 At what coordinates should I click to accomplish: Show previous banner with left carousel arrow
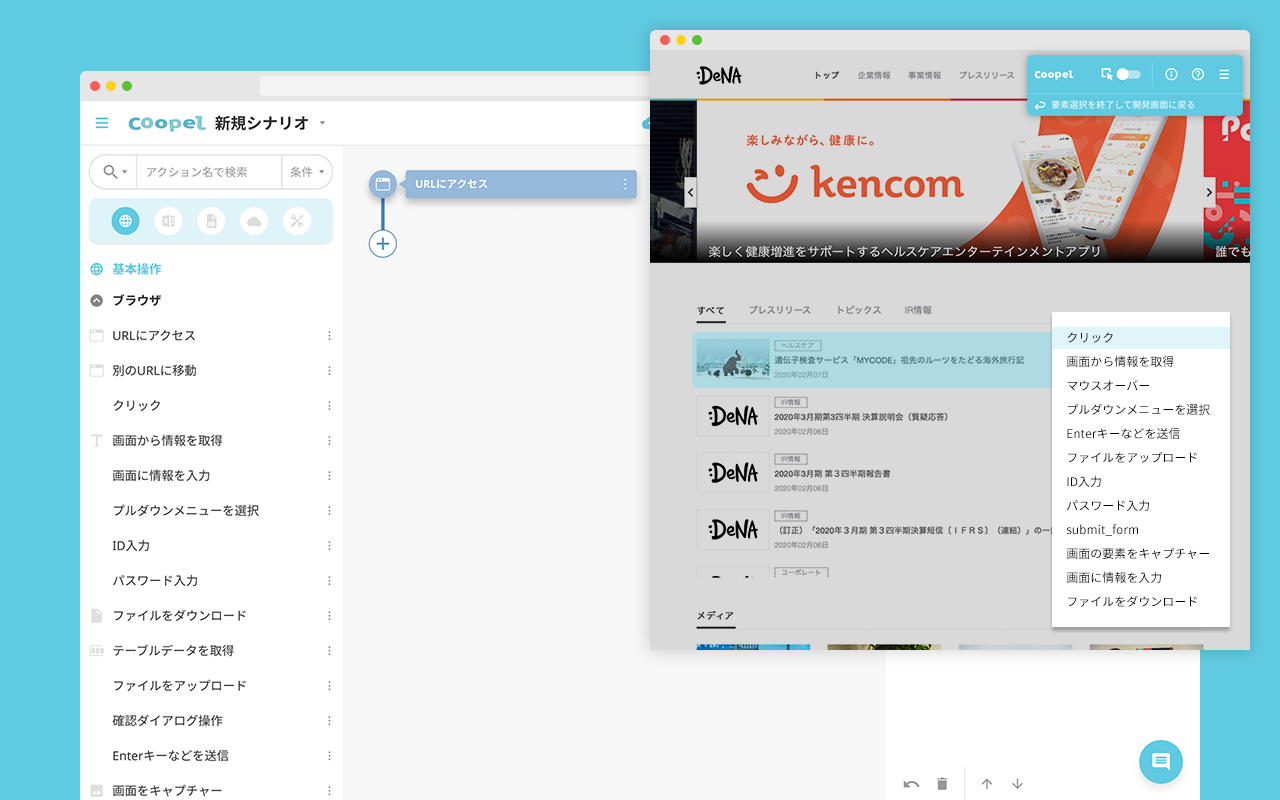pos(690,192)
